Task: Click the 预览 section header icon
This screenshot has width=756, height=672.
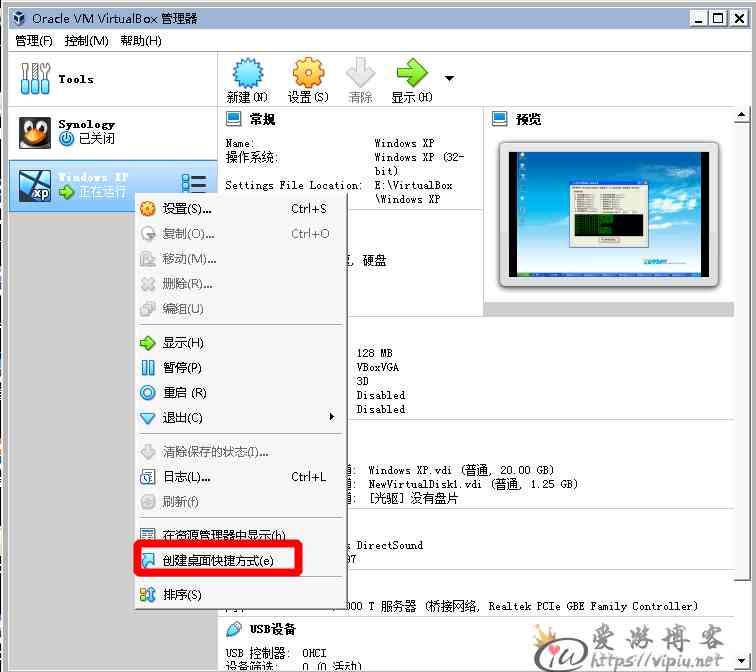Action: click(500, 119)
